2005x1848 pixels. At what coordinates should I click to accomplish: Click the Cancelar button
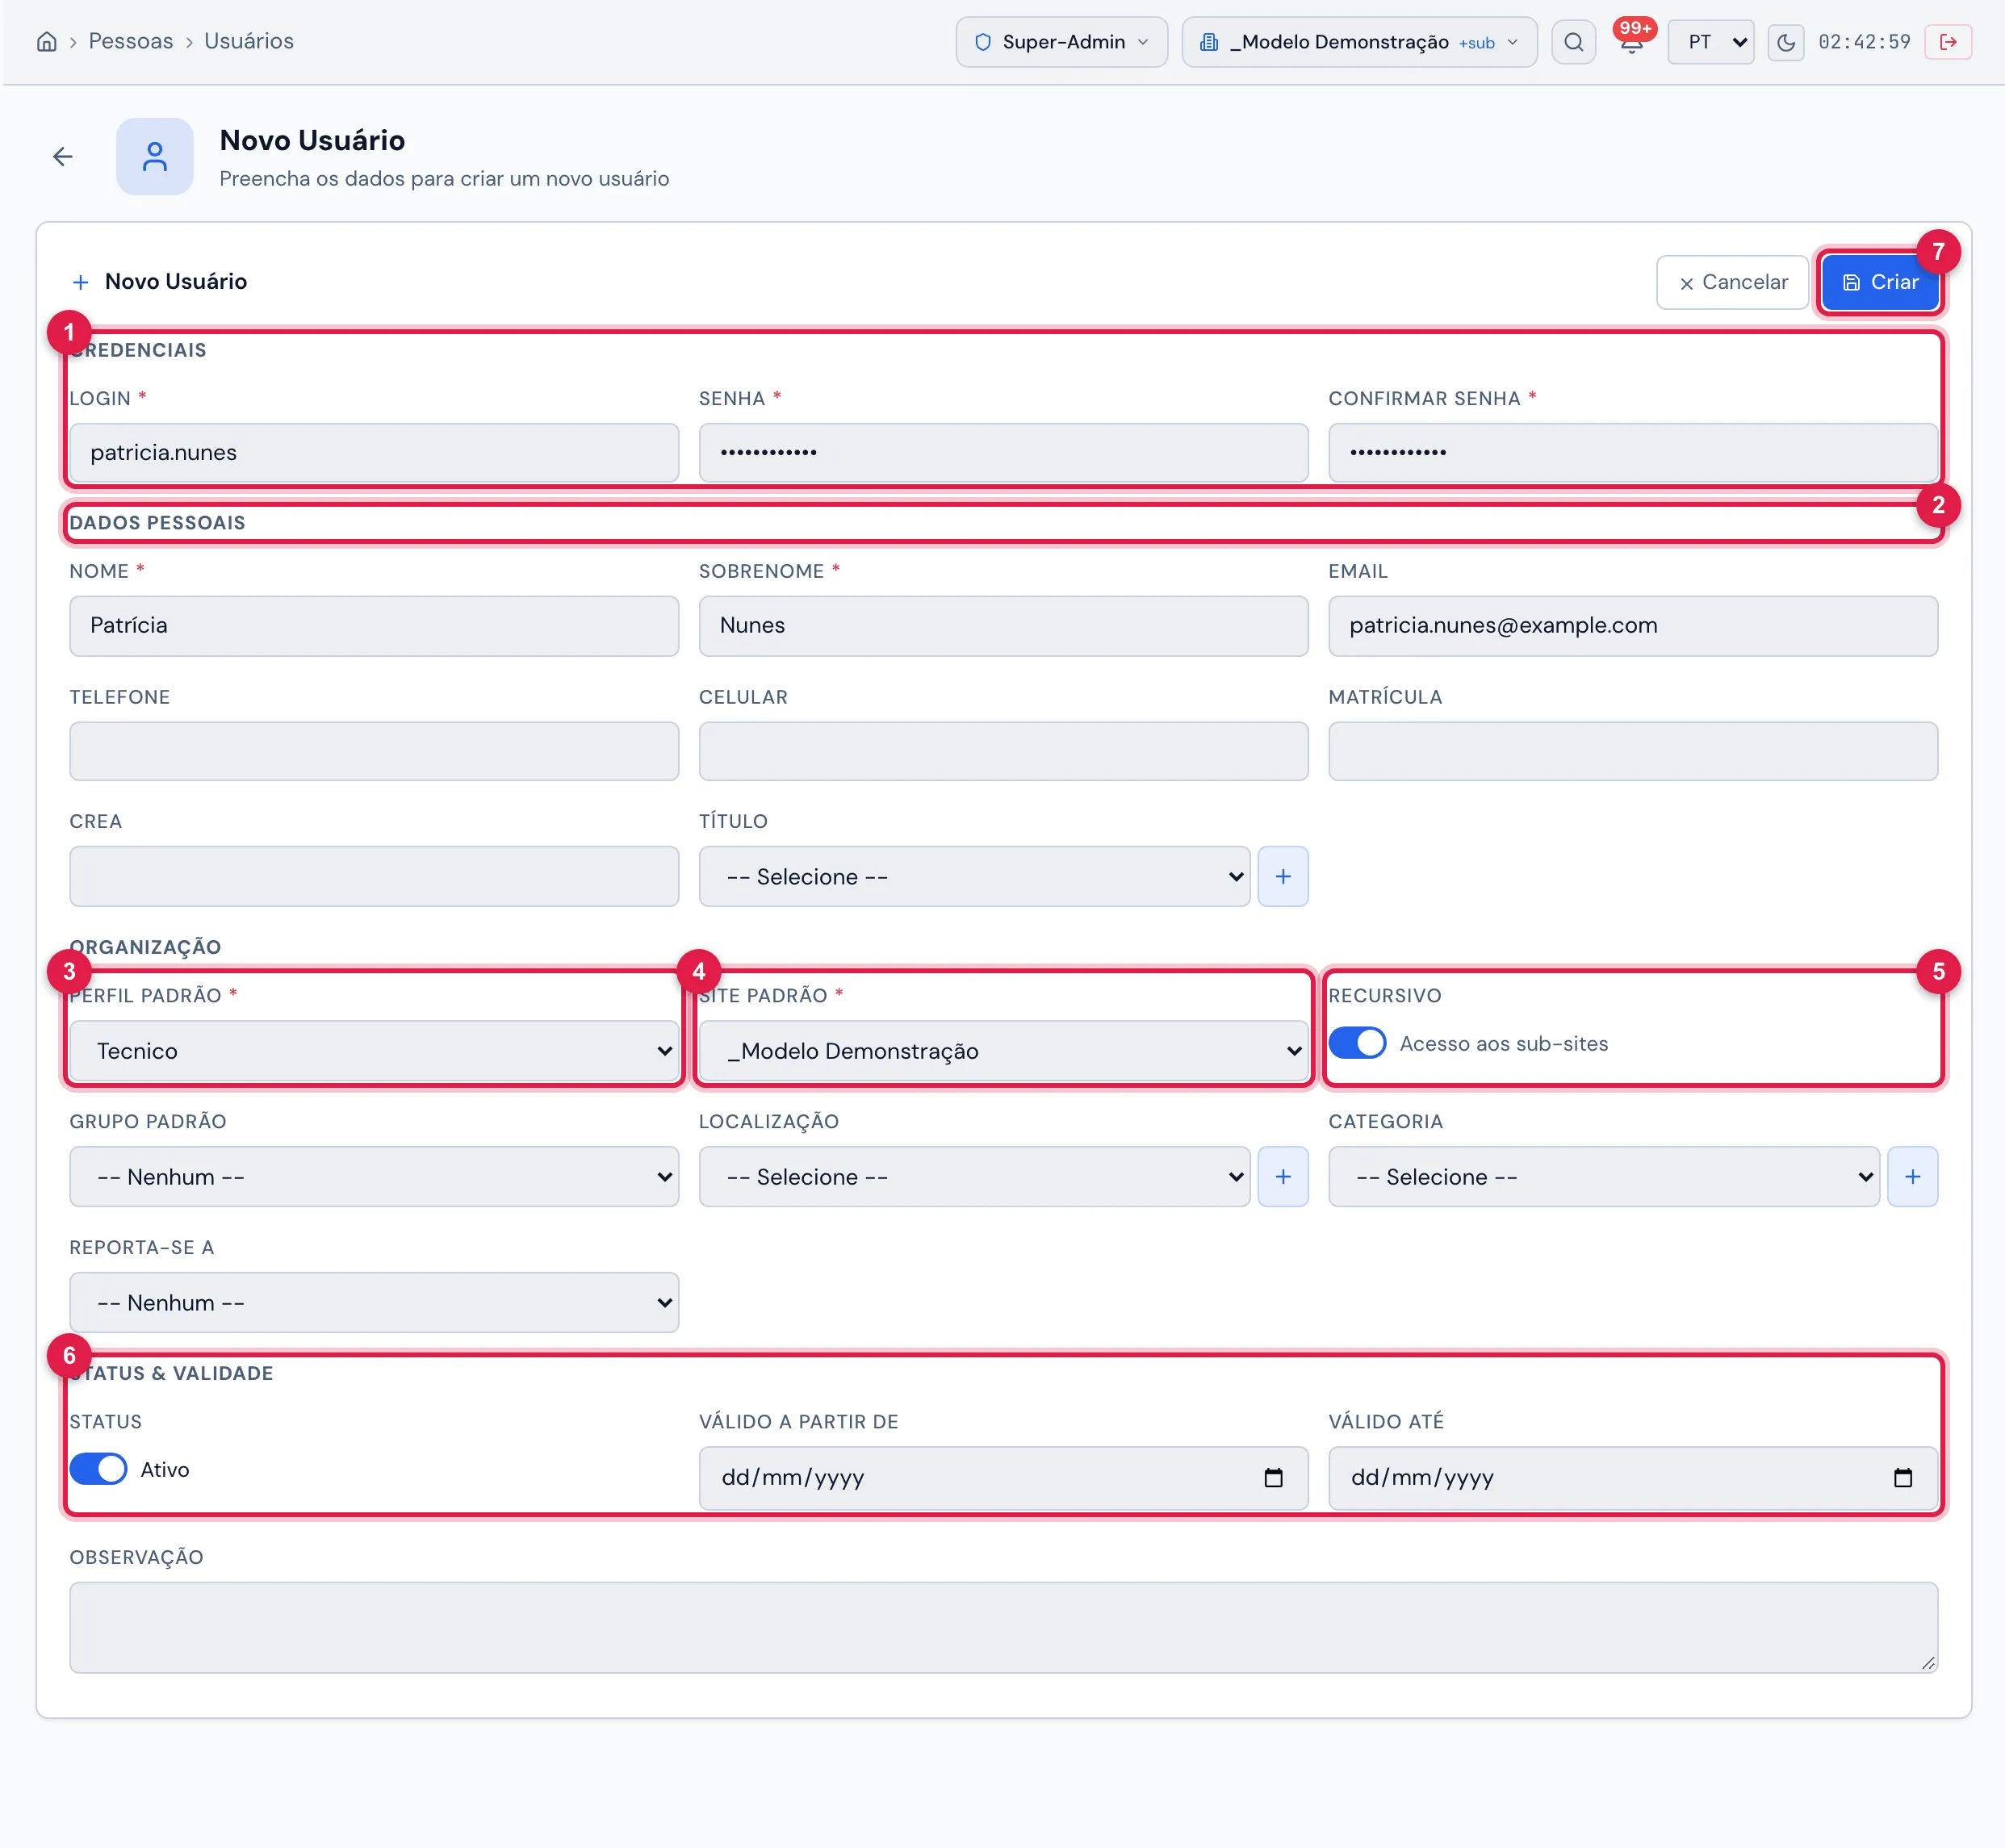point(1732,283)
